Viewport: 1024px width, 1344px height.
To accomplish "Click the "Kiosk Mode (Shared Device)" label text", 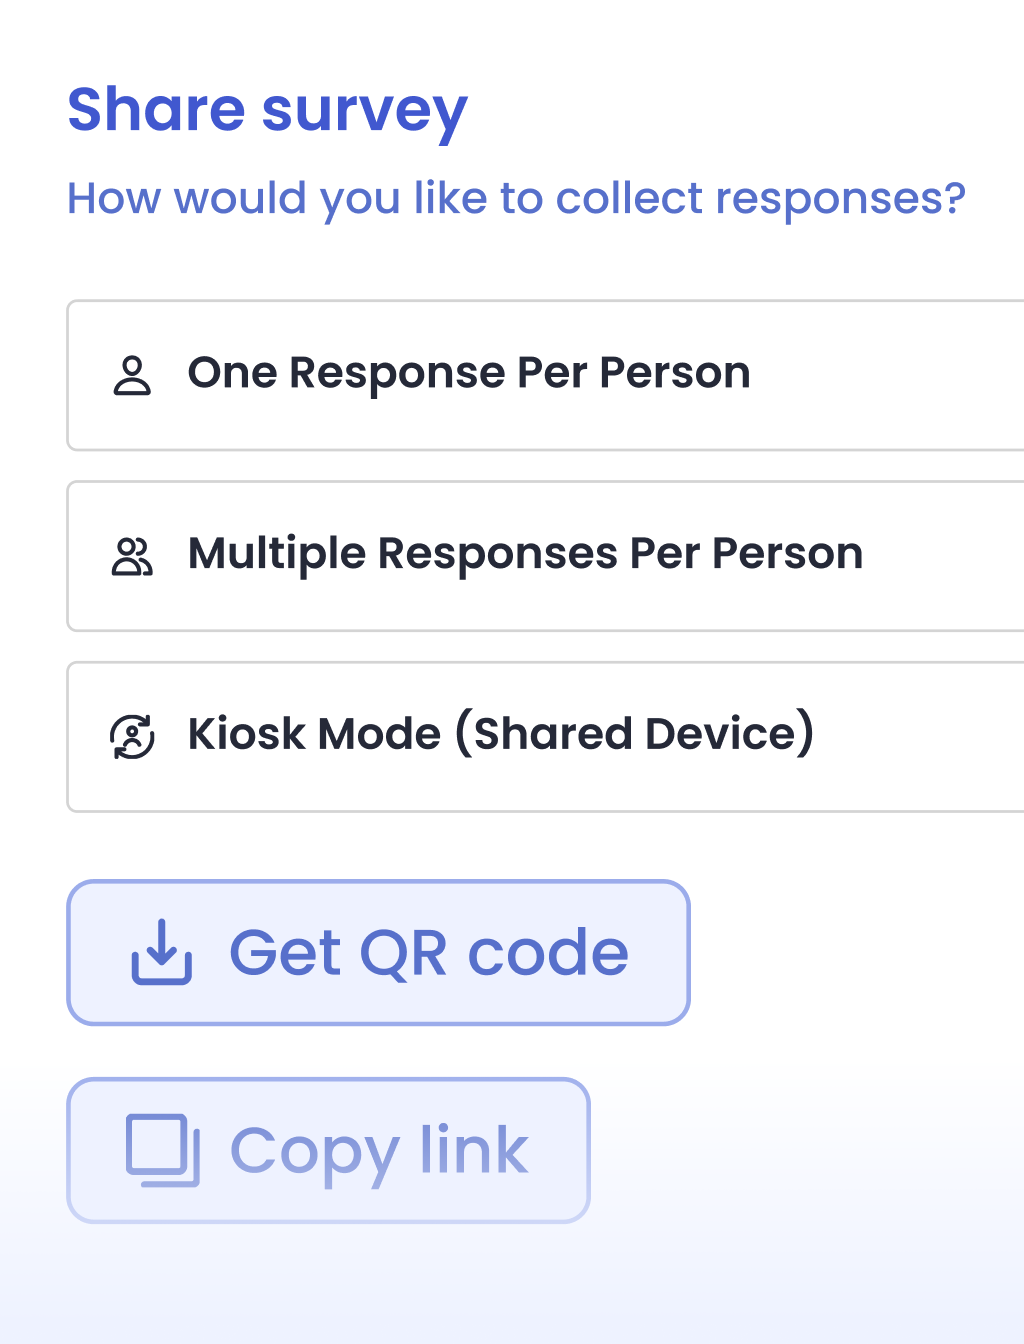I will click(501, 734).
